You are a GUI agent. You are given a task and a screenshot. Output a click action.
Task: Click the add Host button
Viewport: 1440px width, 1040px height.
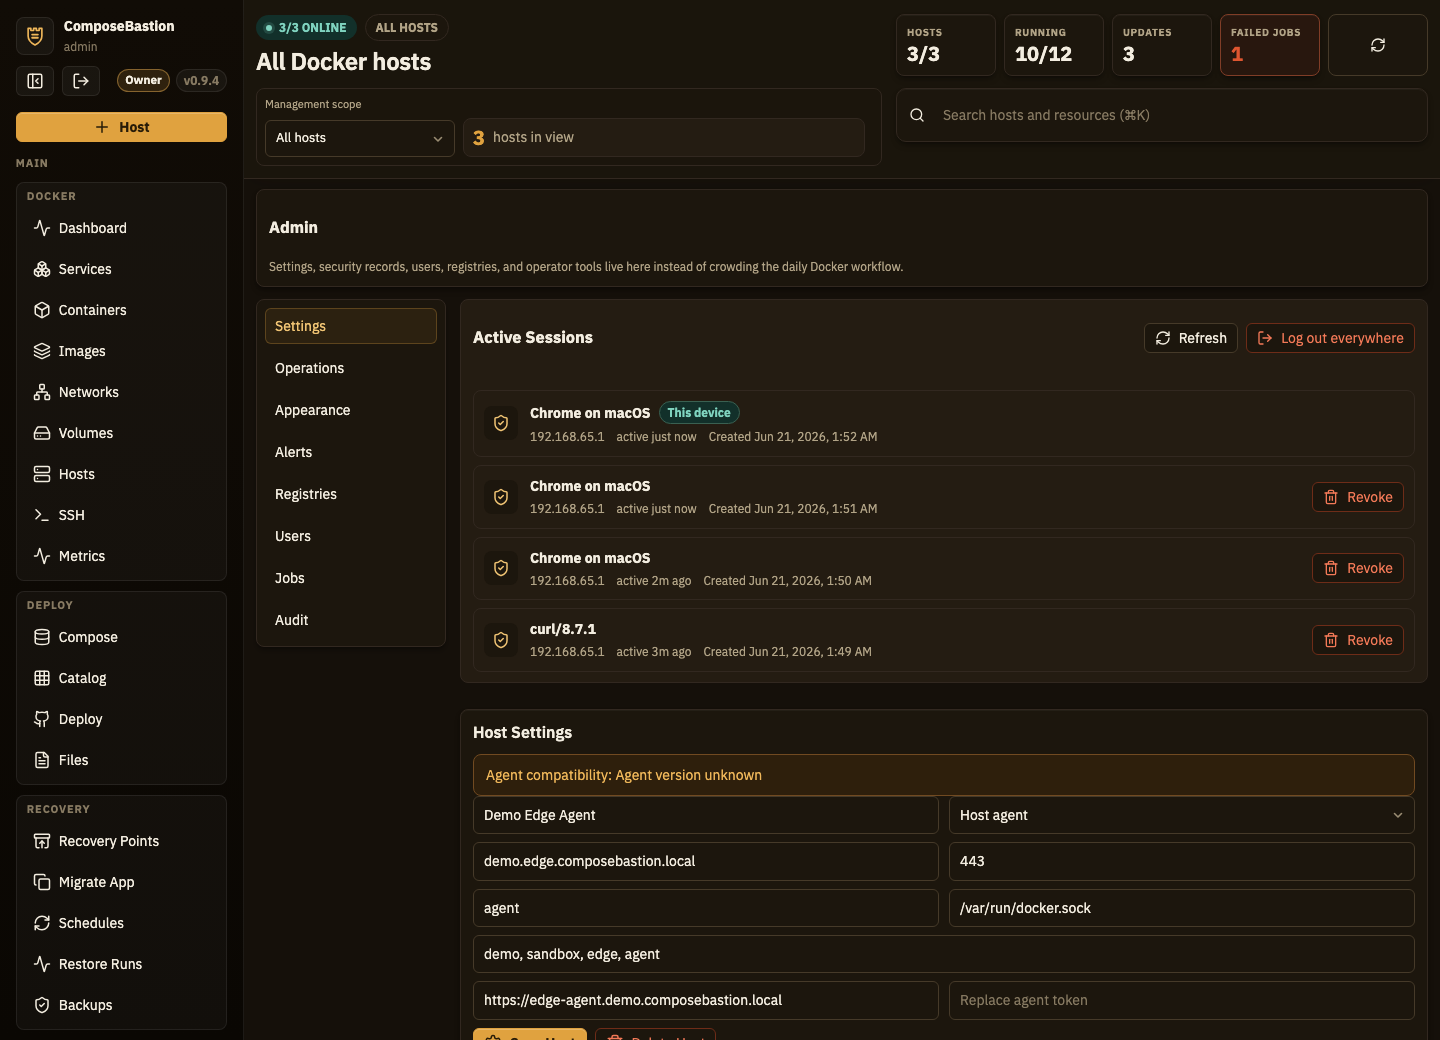coord(121,127)
